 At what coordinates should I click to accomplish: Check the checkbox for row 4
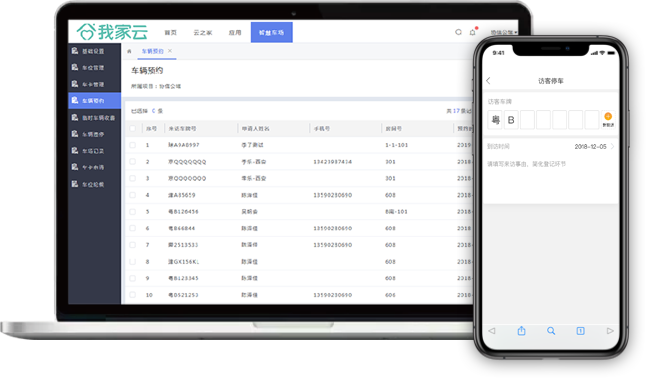133,195
